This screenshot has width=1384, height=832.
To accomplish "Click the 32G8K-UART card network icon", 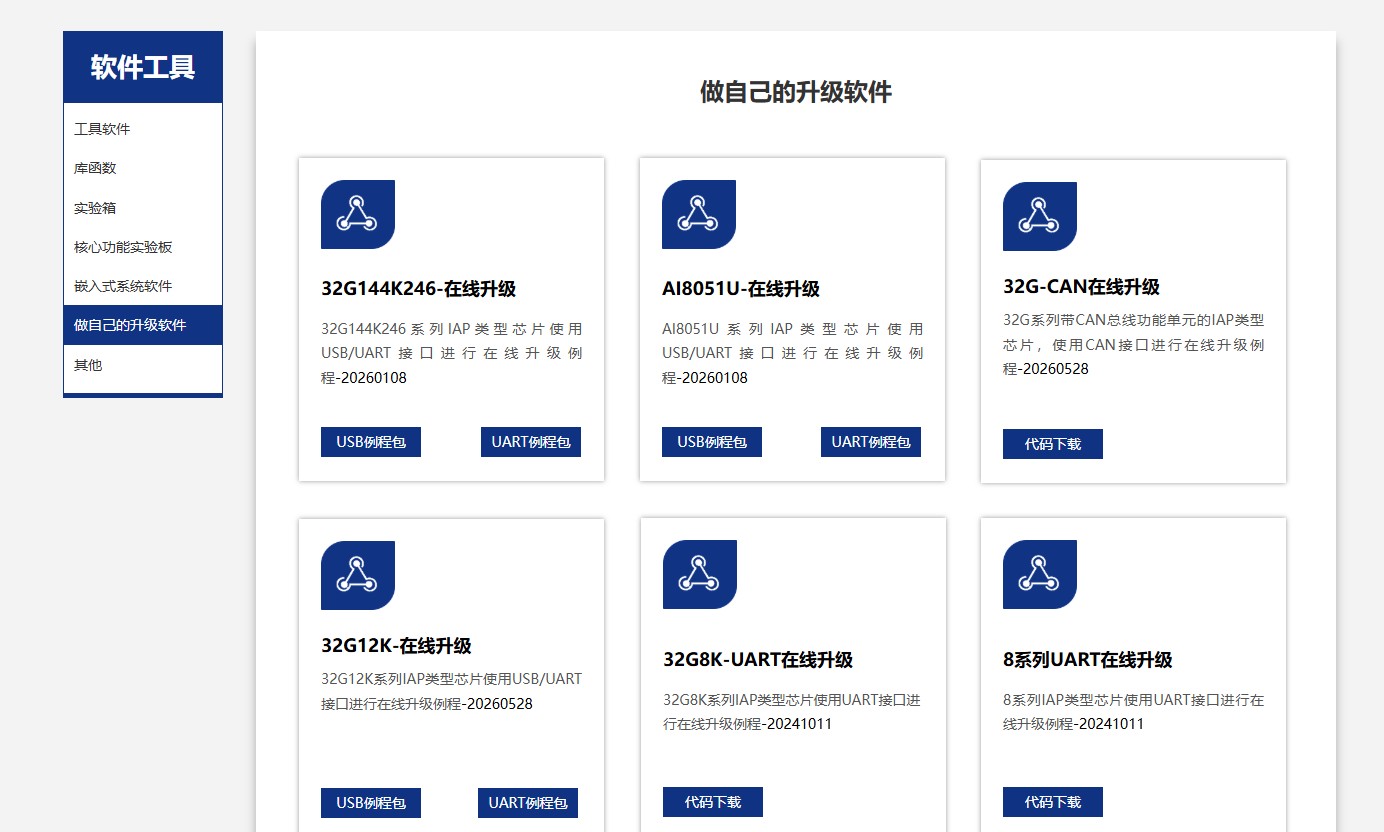I will pos(700,574).
